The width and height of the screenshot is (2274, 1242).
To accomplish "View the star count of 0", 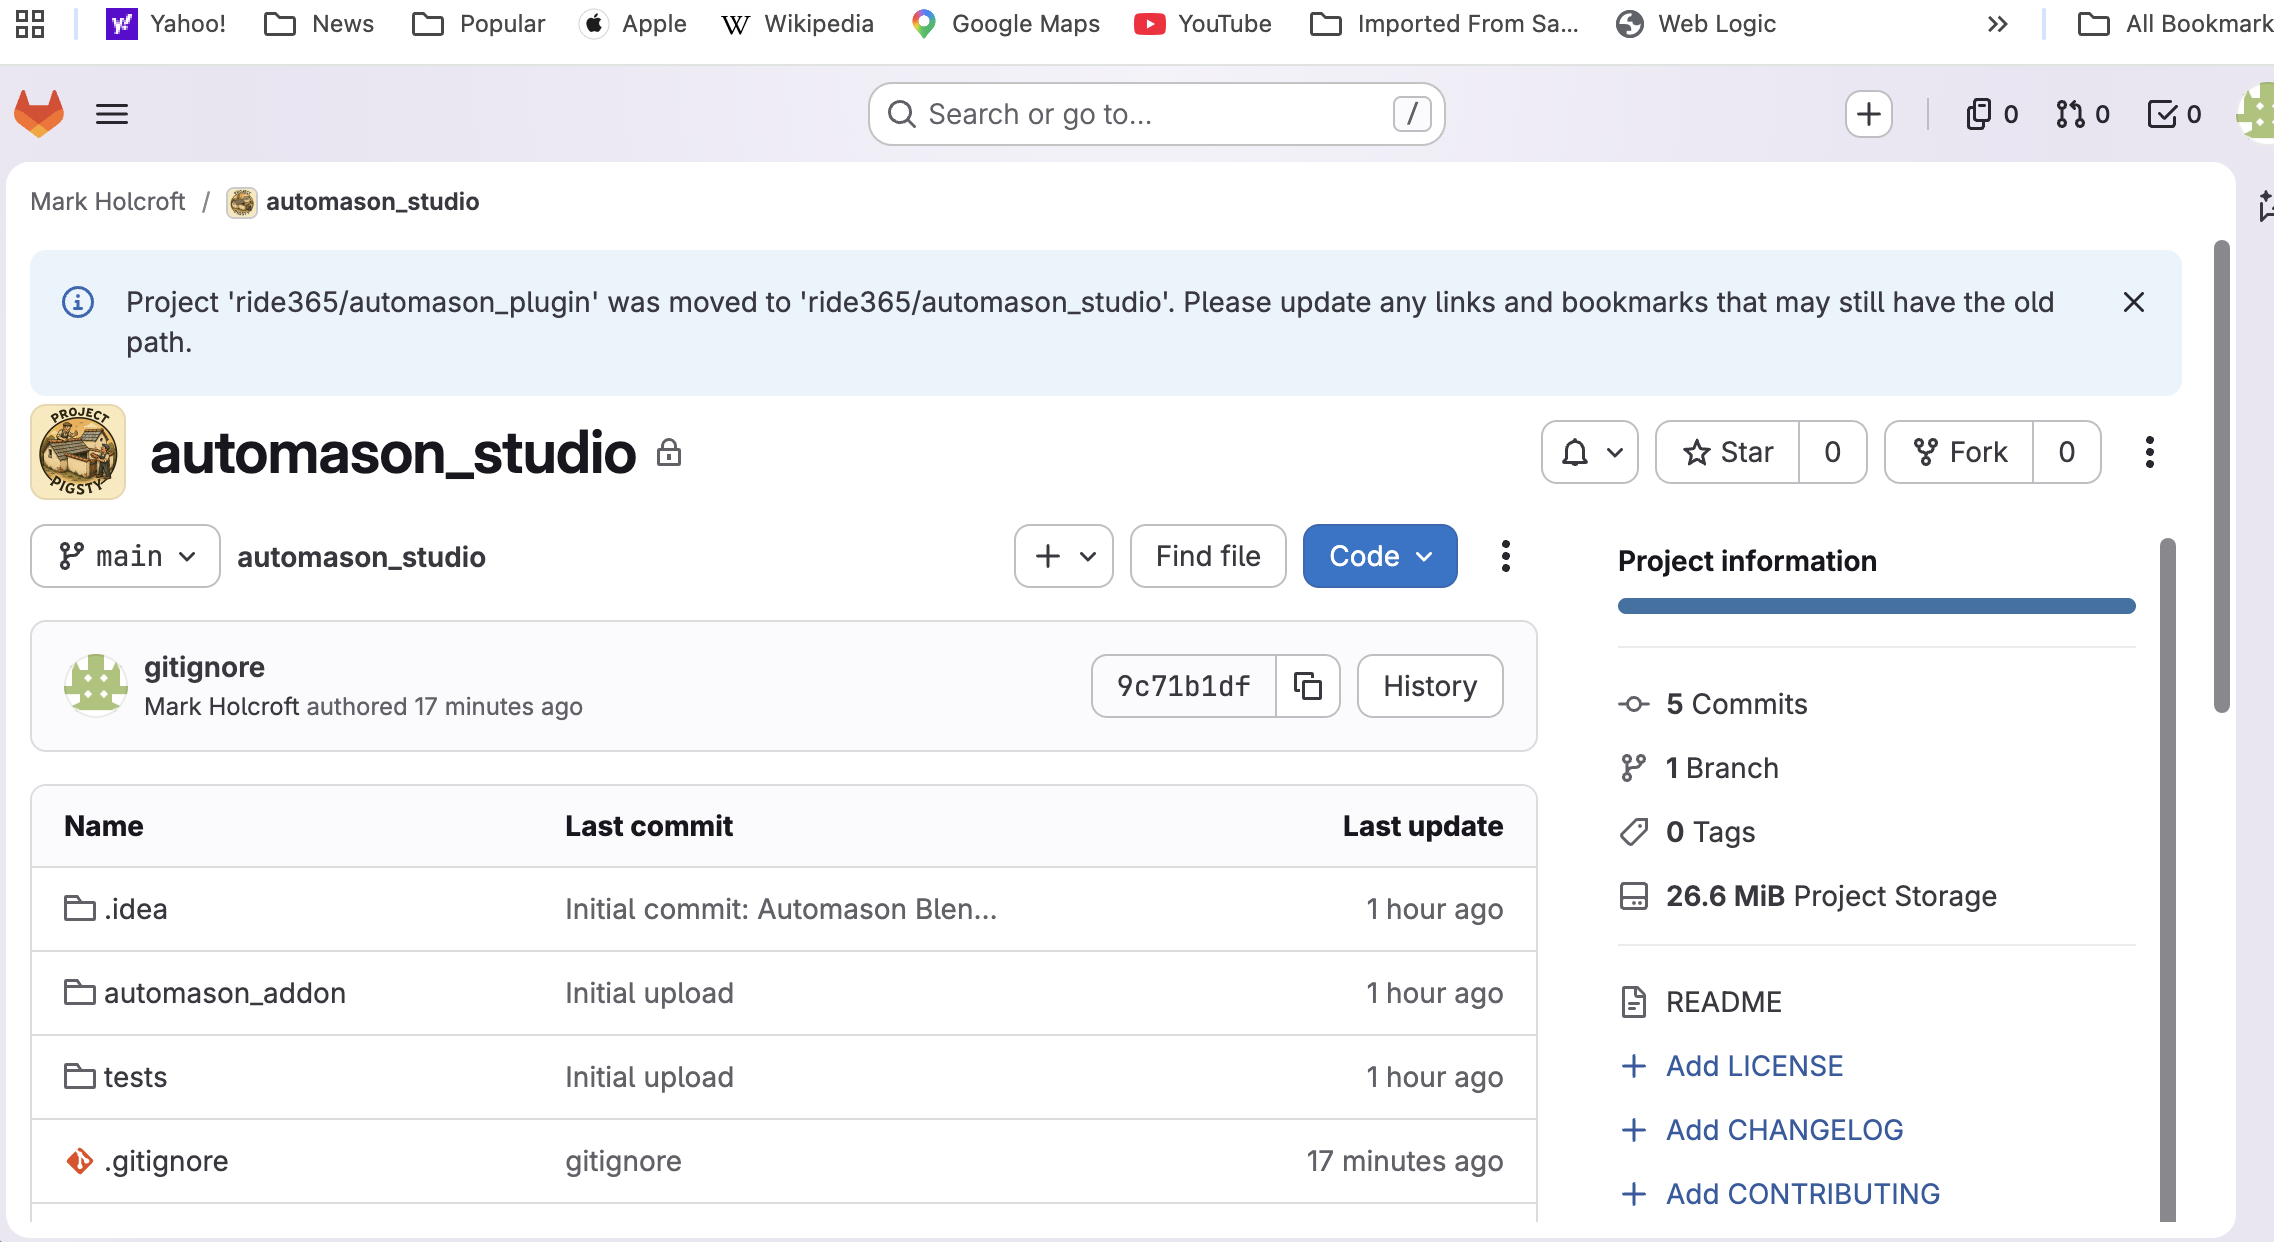I will (1833, 452).
